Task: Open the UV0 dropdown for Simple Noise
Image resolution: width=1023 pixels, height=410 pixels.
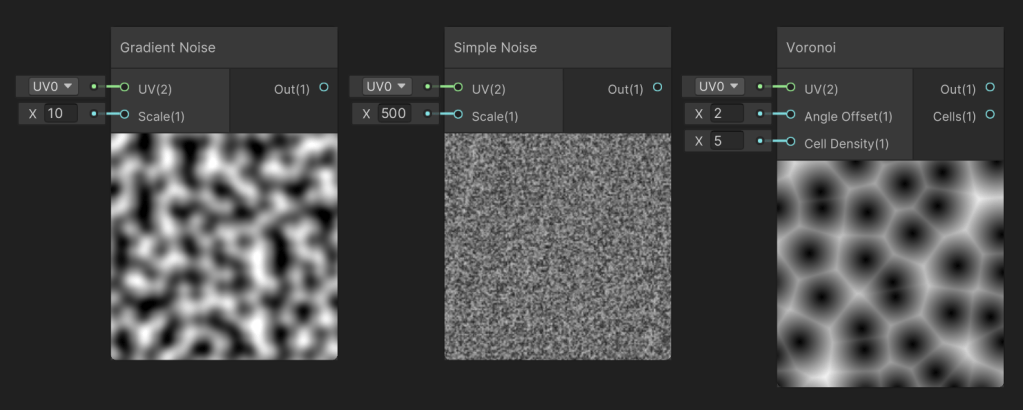Action: point(386,87)
